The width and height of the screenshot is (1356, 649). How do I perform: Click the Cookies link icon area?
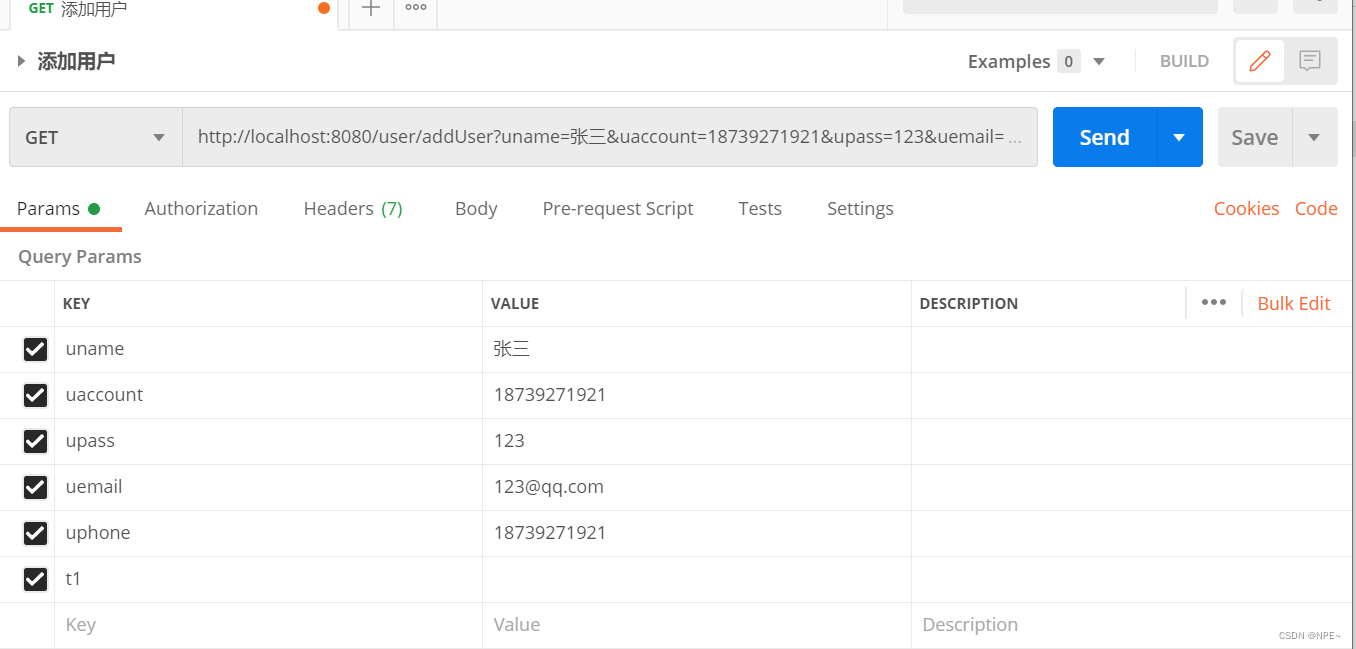click(x=1246, y=208)
